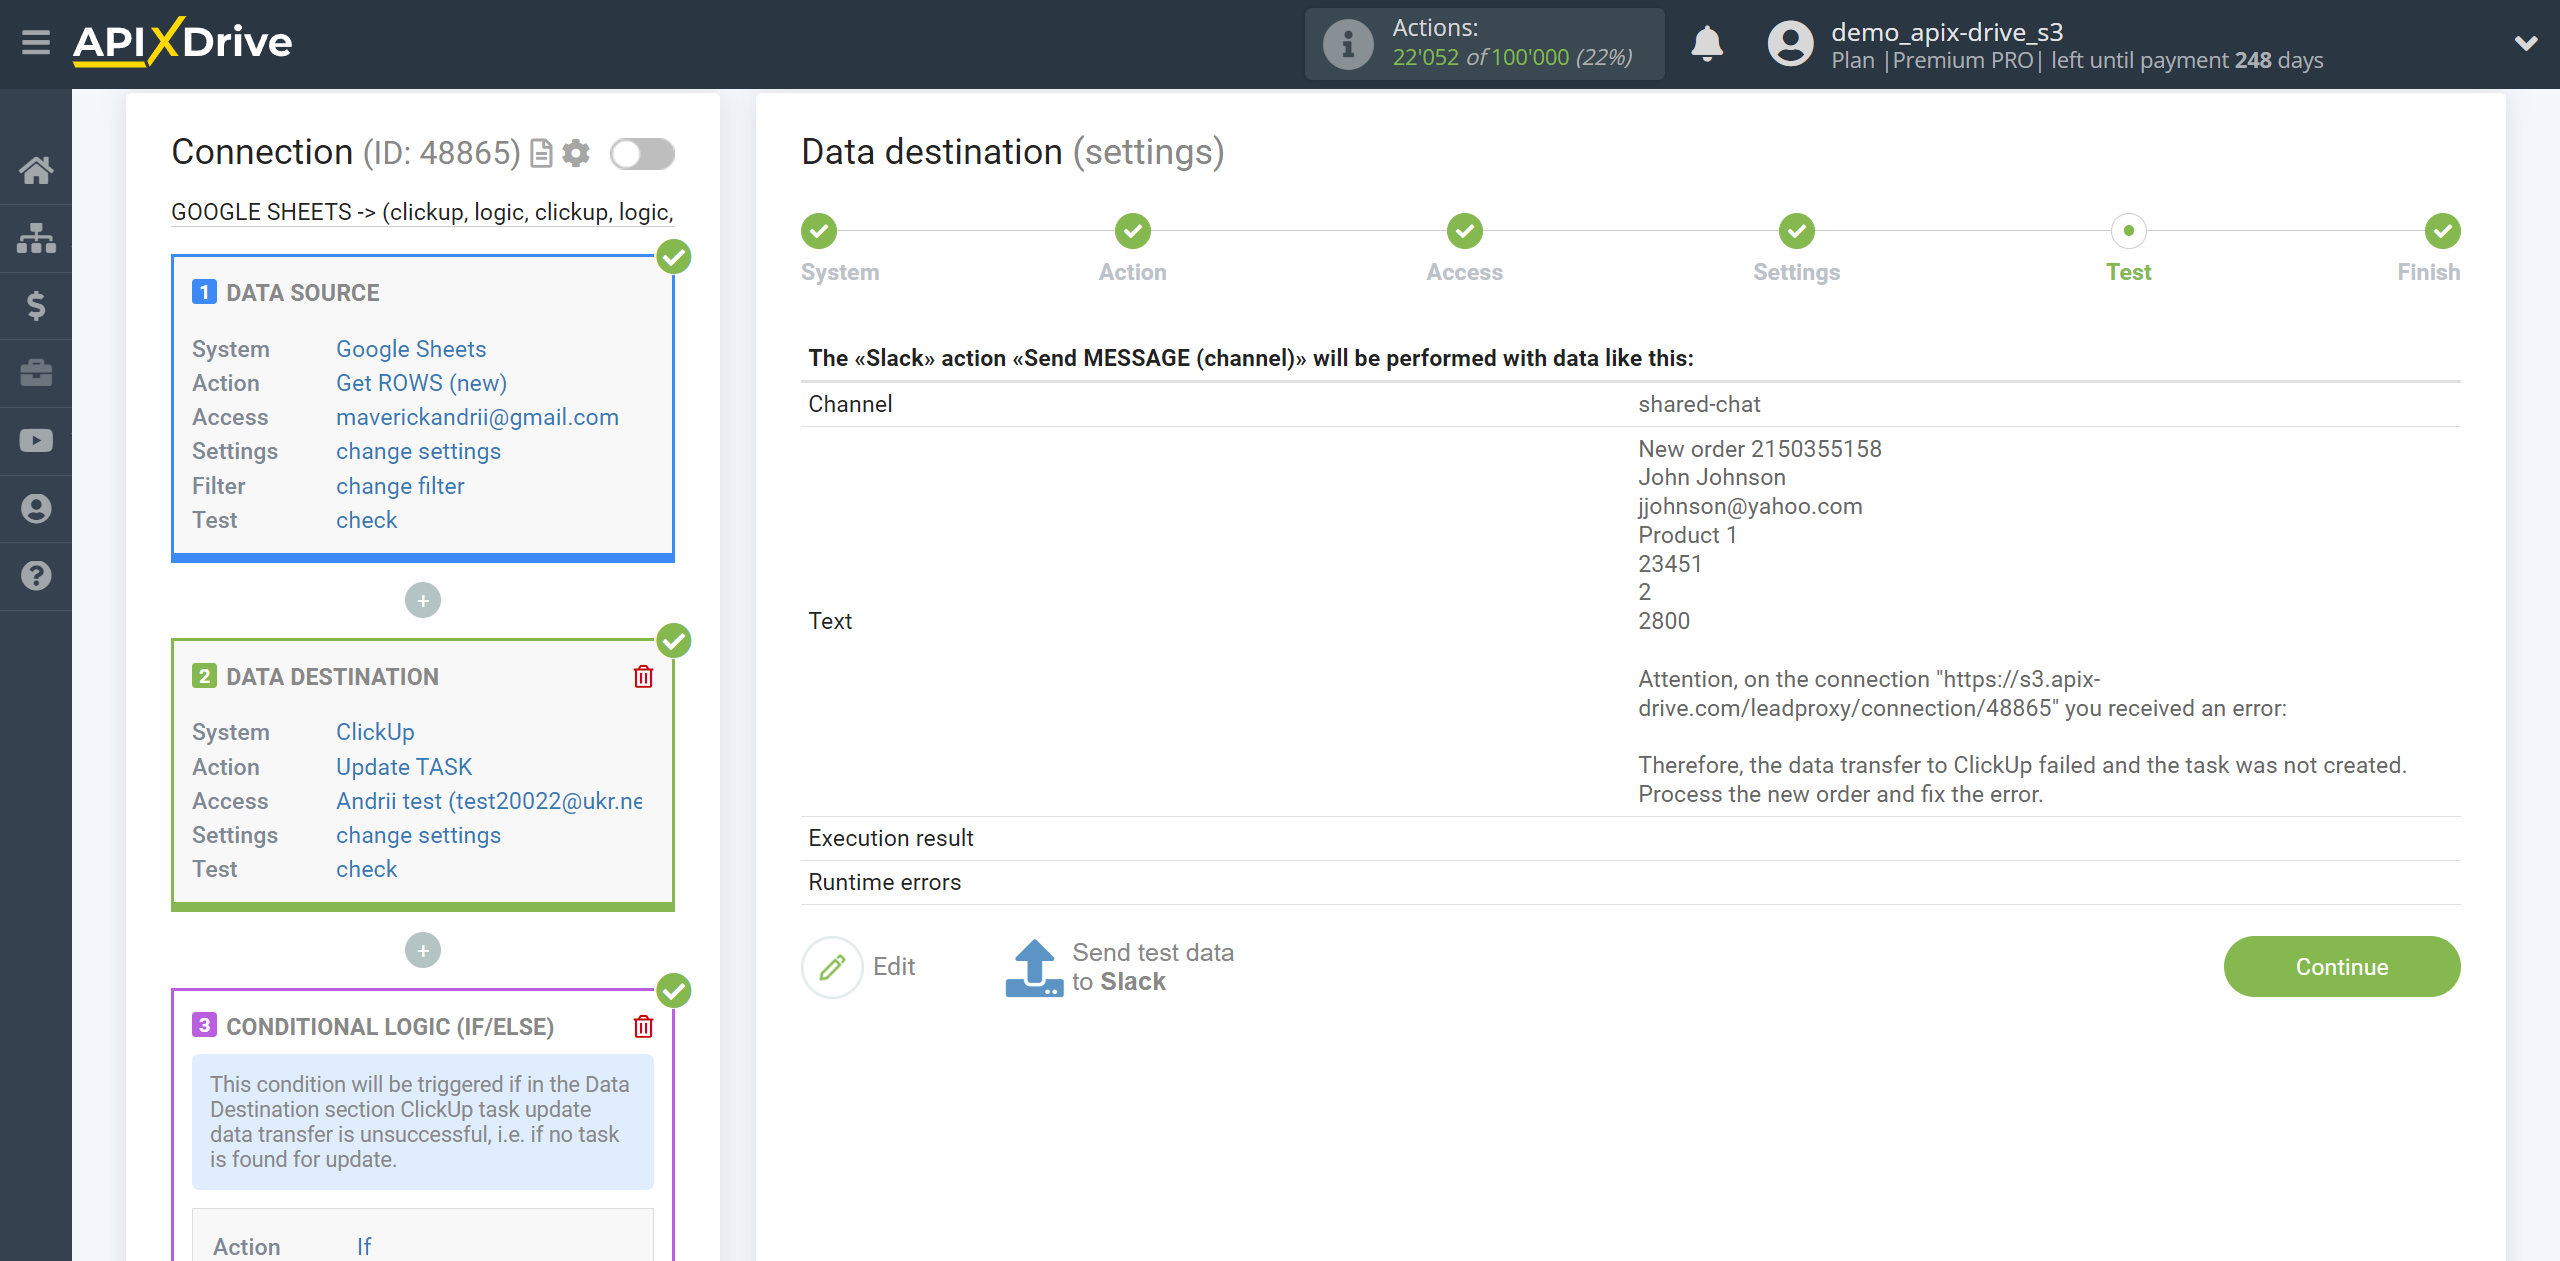Open the hamburger menu
2560x1261 pixels.
point(36,43)
